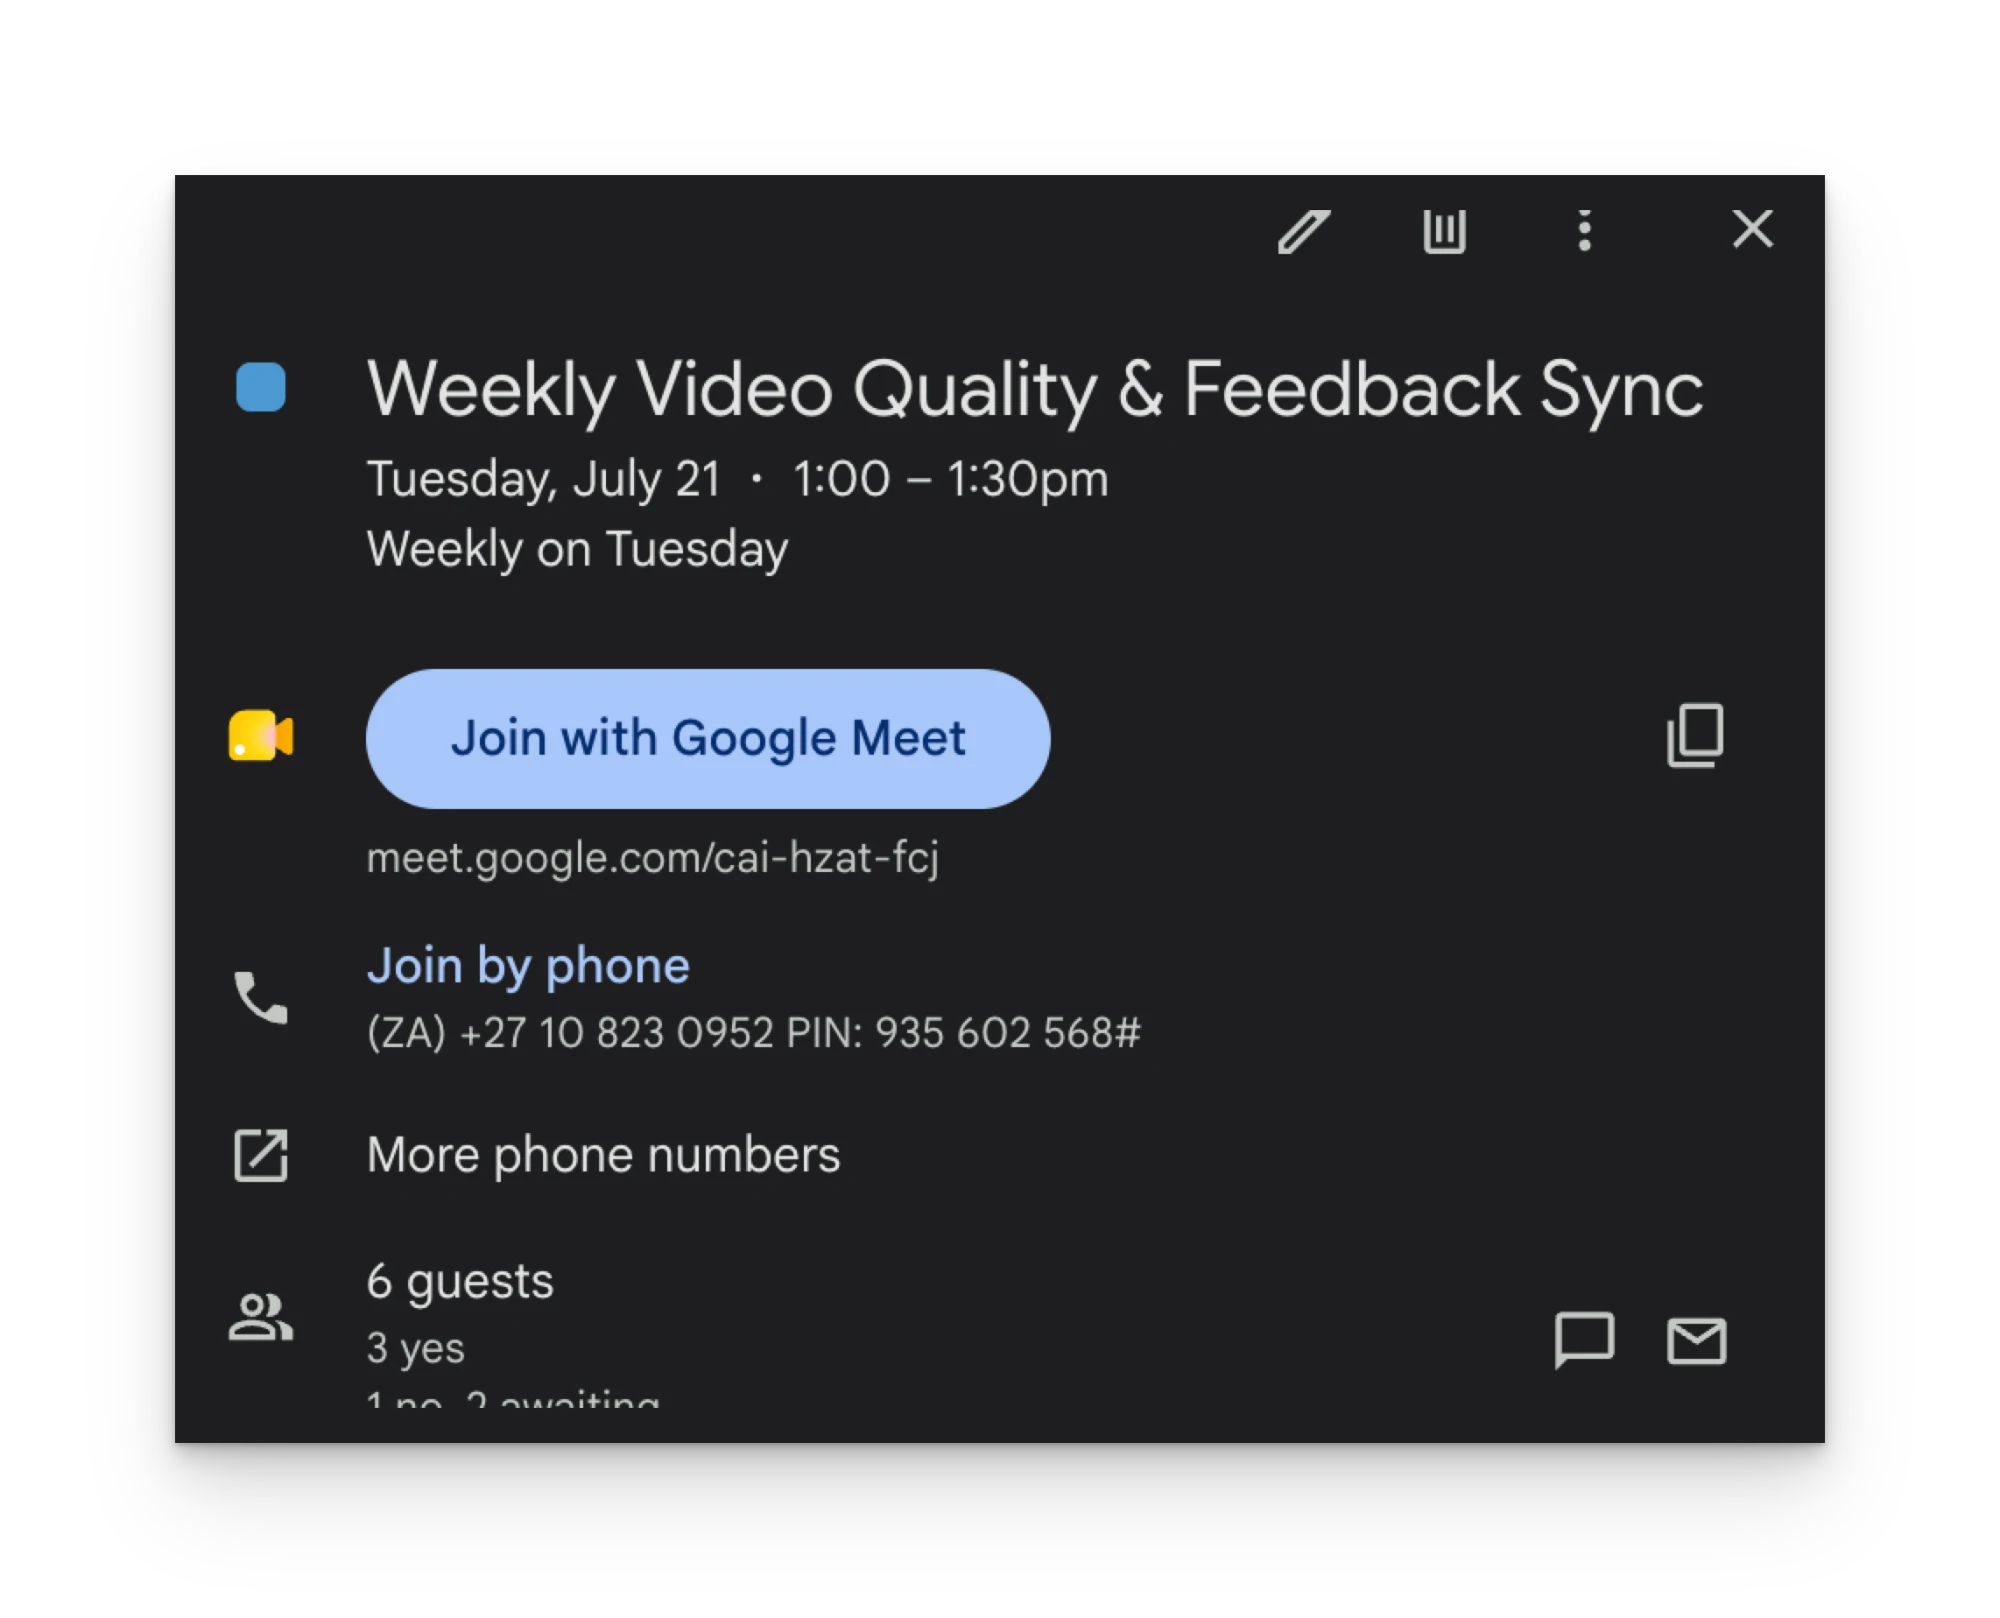The image size is (2000, 1618).
Task: Join with Google Meet
Action: pos(708,739)
